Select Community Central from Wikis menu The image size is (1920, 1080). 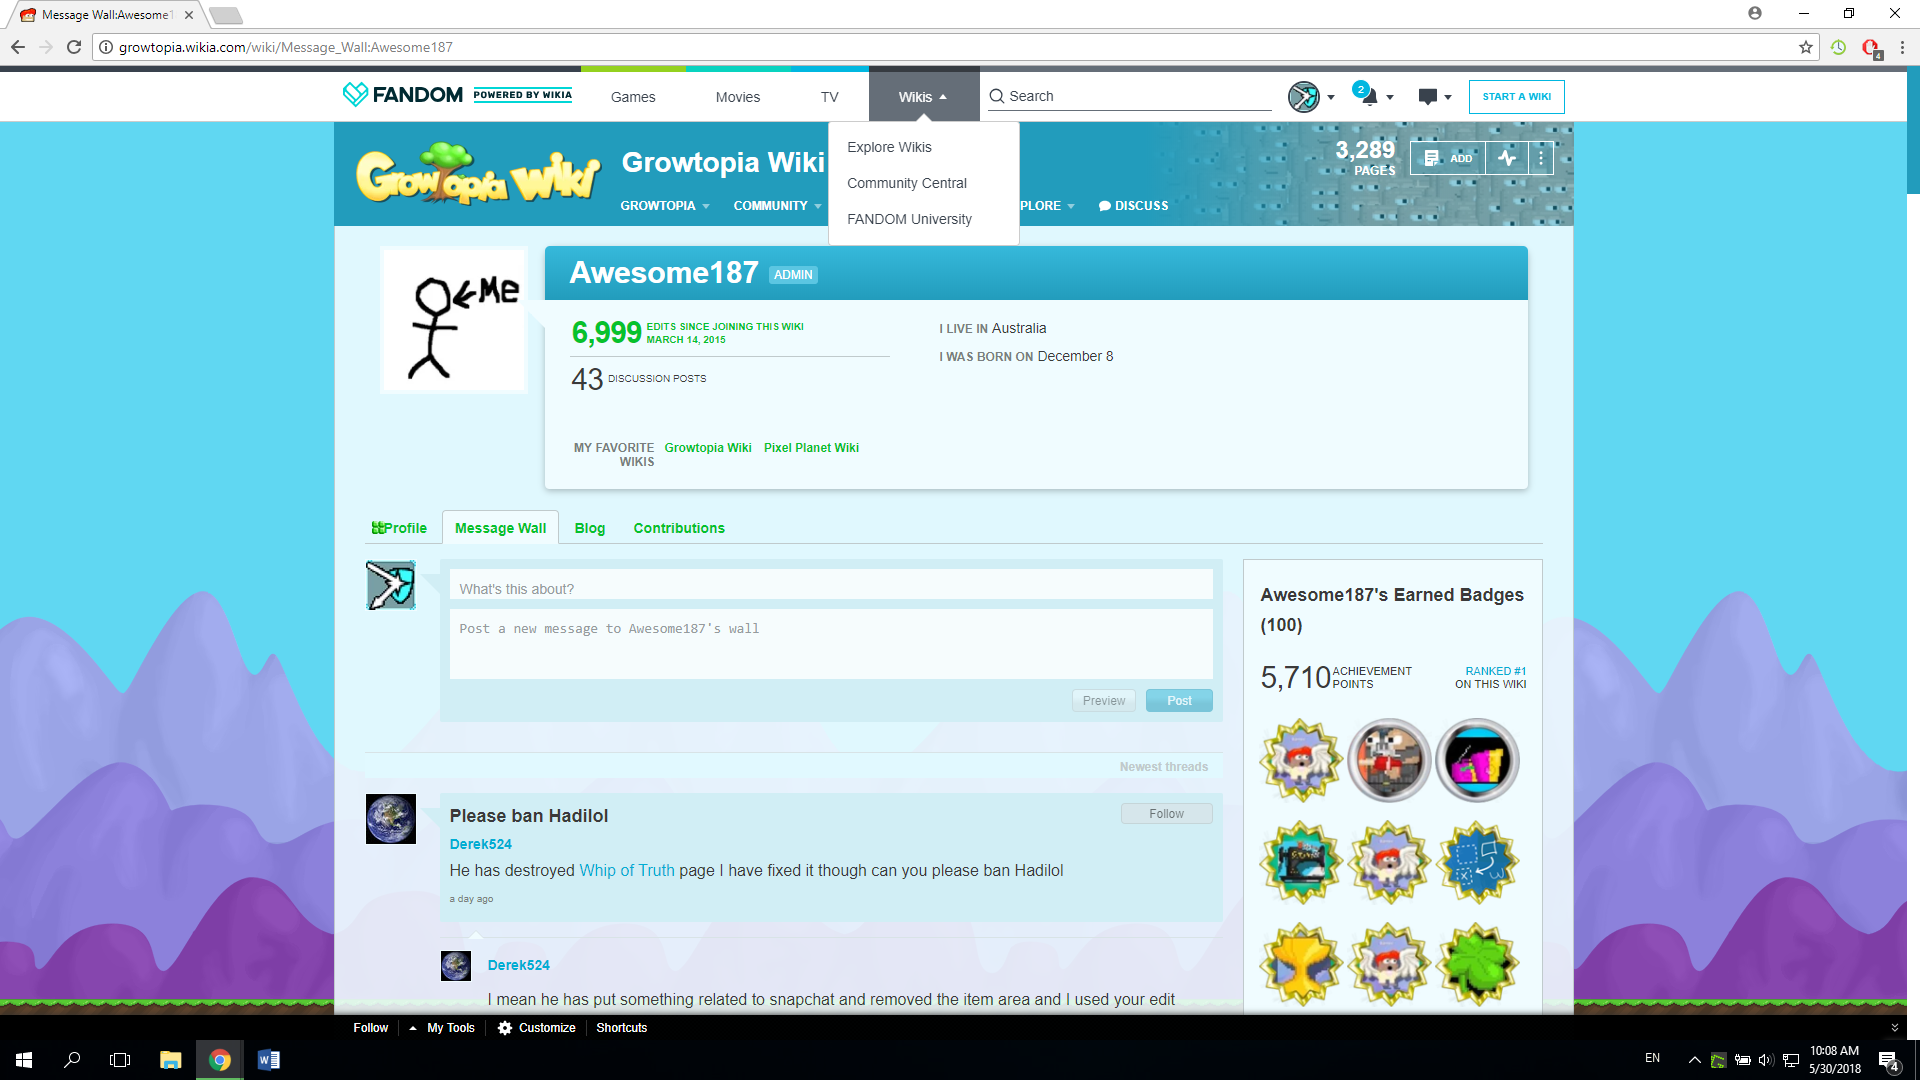point(906,183)
